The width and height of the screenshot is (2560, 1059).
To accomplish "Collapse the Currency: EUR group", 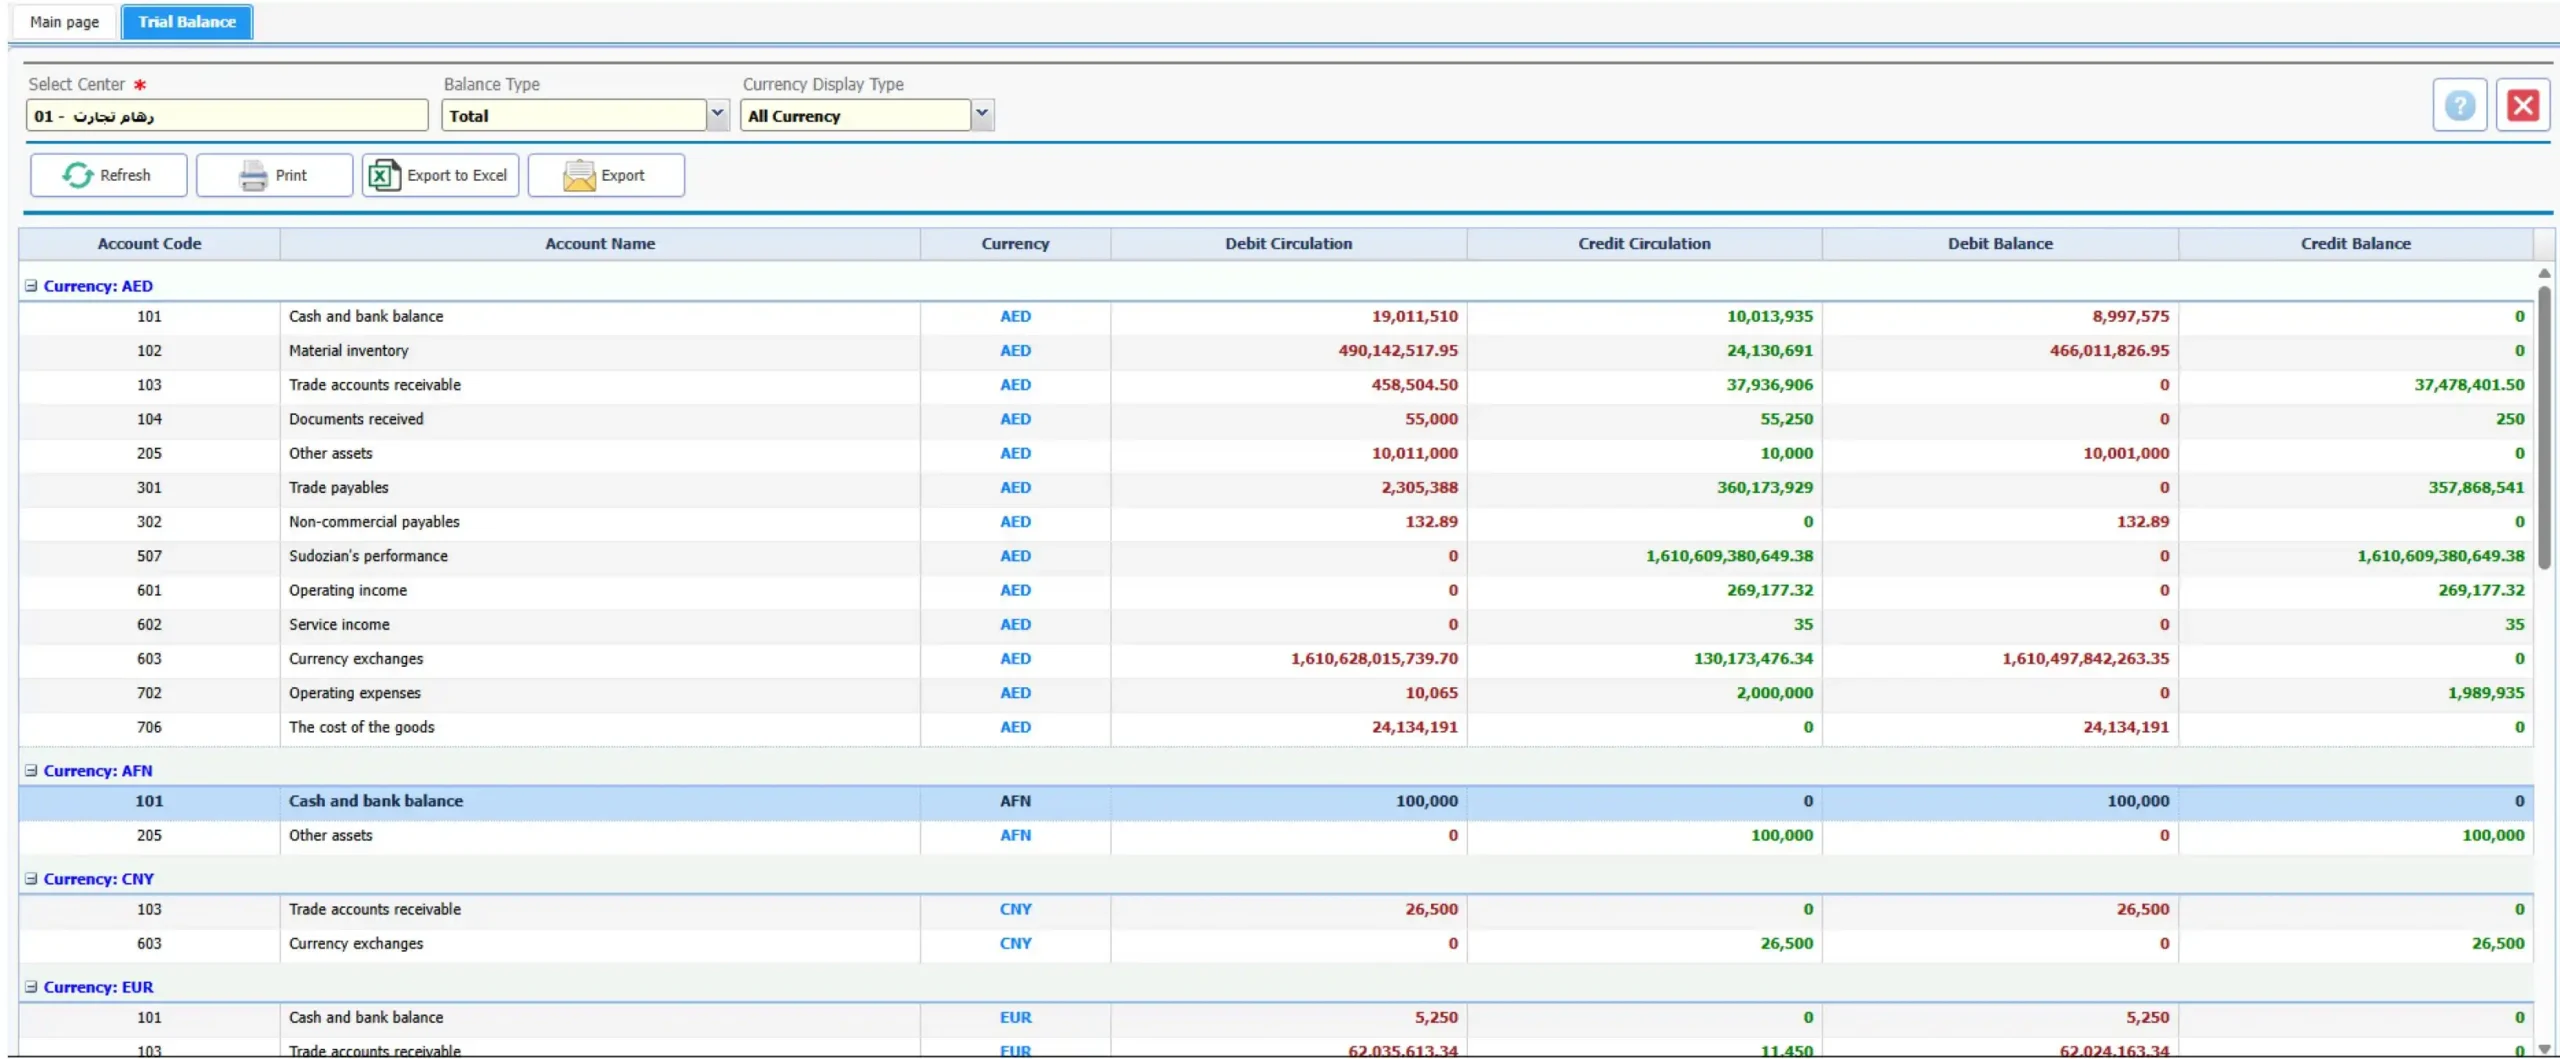I will coord(31,987).
